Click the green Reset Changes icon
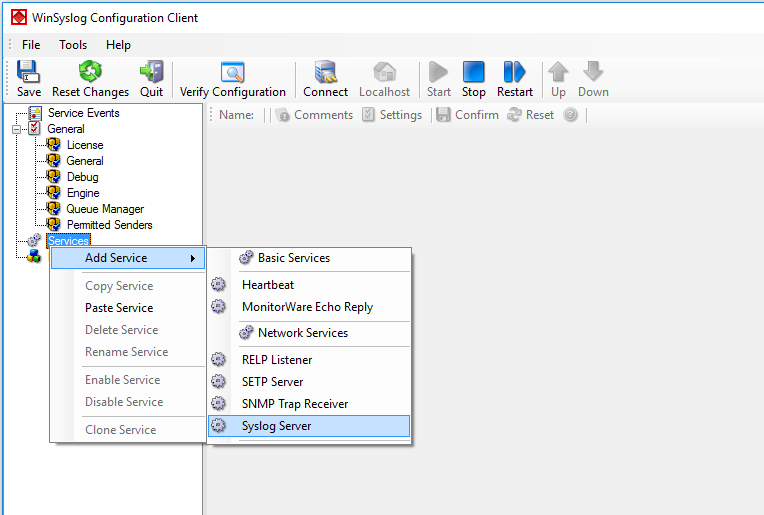 pos(90,72)
